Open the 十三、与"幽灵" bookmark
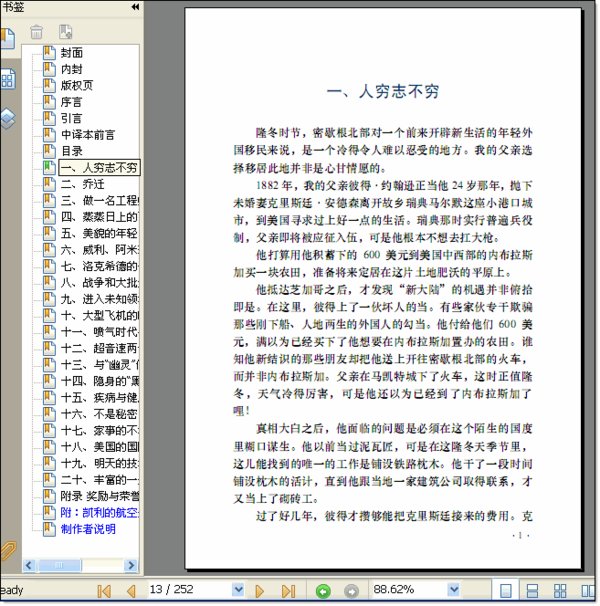The image size is (600, 606). (x=100, y=364)
